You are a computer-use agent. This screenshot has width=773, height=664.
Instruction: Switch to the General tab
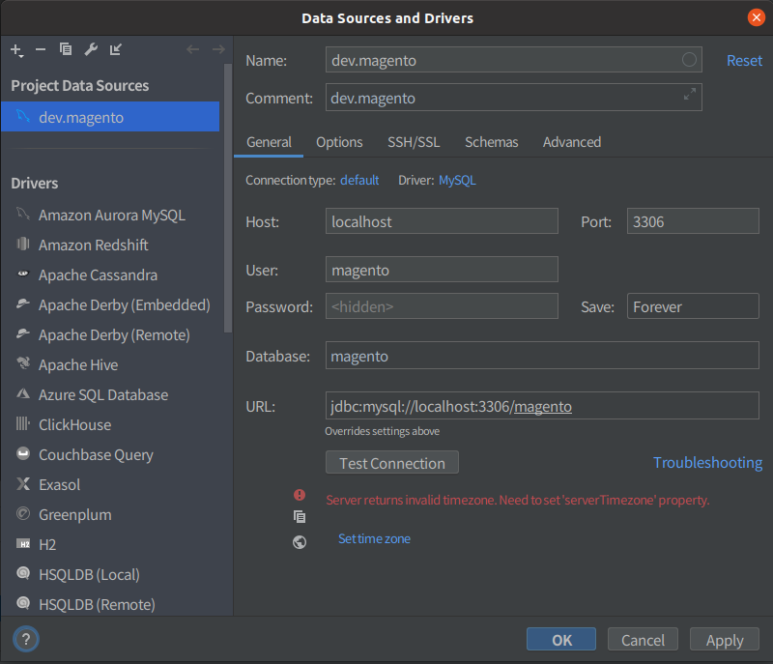269,142
